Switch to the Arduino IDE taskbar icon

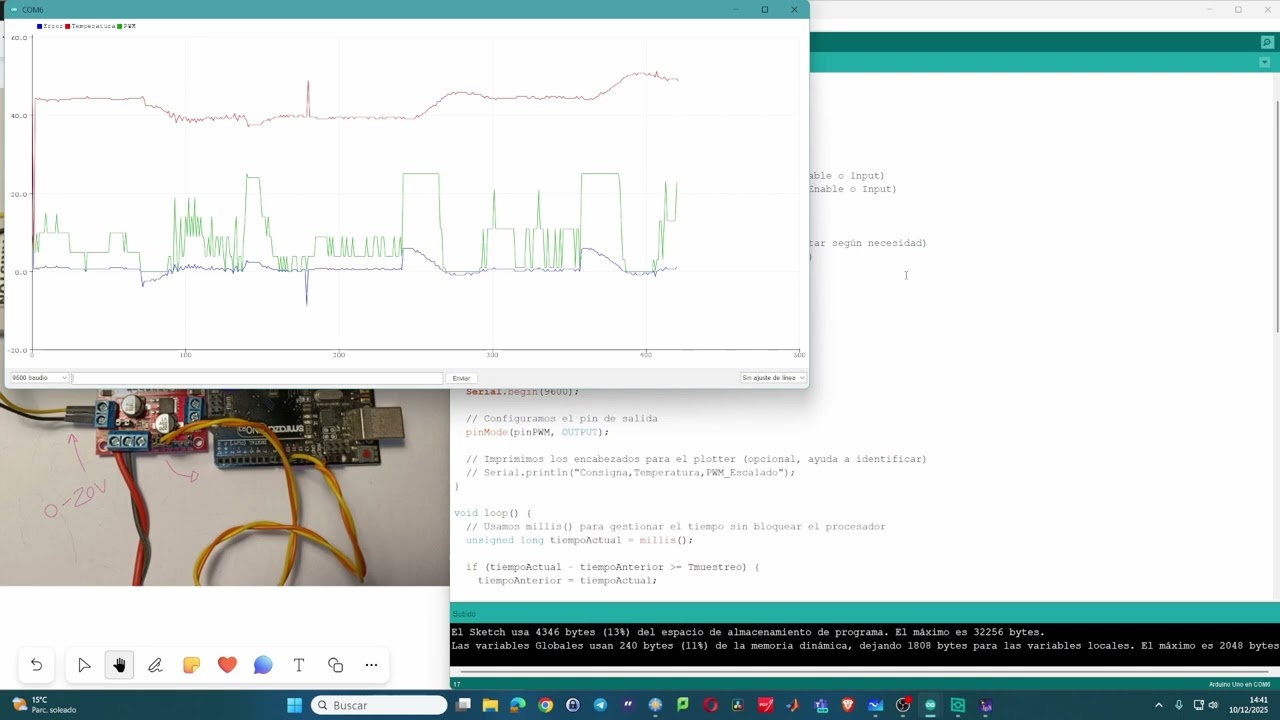(x=931, y=705)
